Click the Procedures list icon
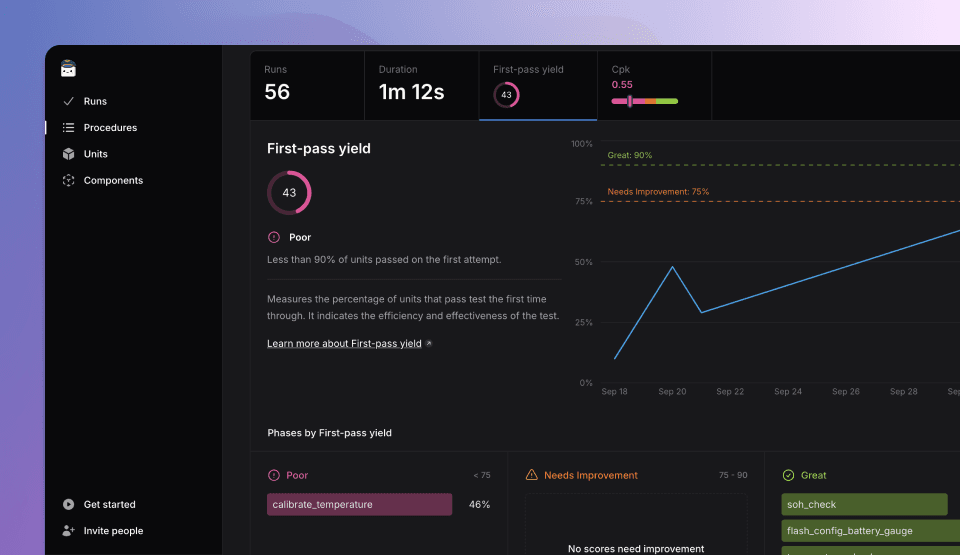Image resolution: width=960 pixels, height=555 pixels. (x=68, y=128)
